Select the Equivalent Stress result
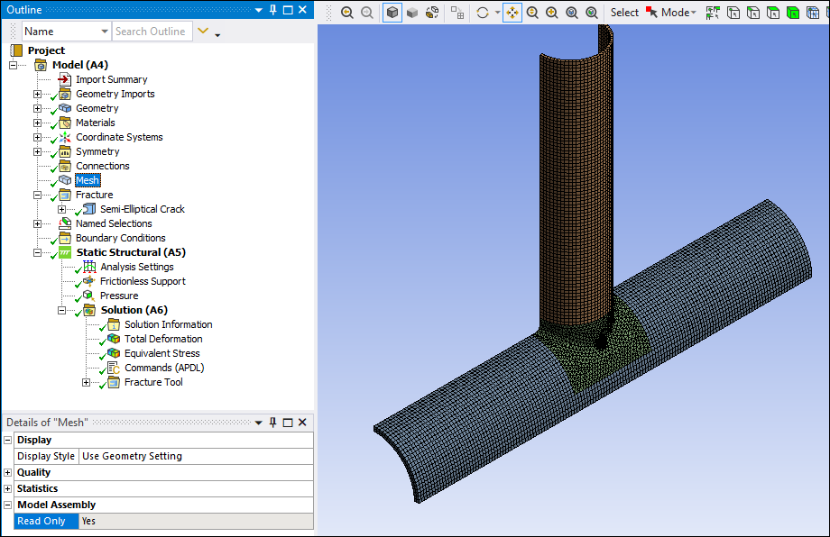 [x=162, y=353]
